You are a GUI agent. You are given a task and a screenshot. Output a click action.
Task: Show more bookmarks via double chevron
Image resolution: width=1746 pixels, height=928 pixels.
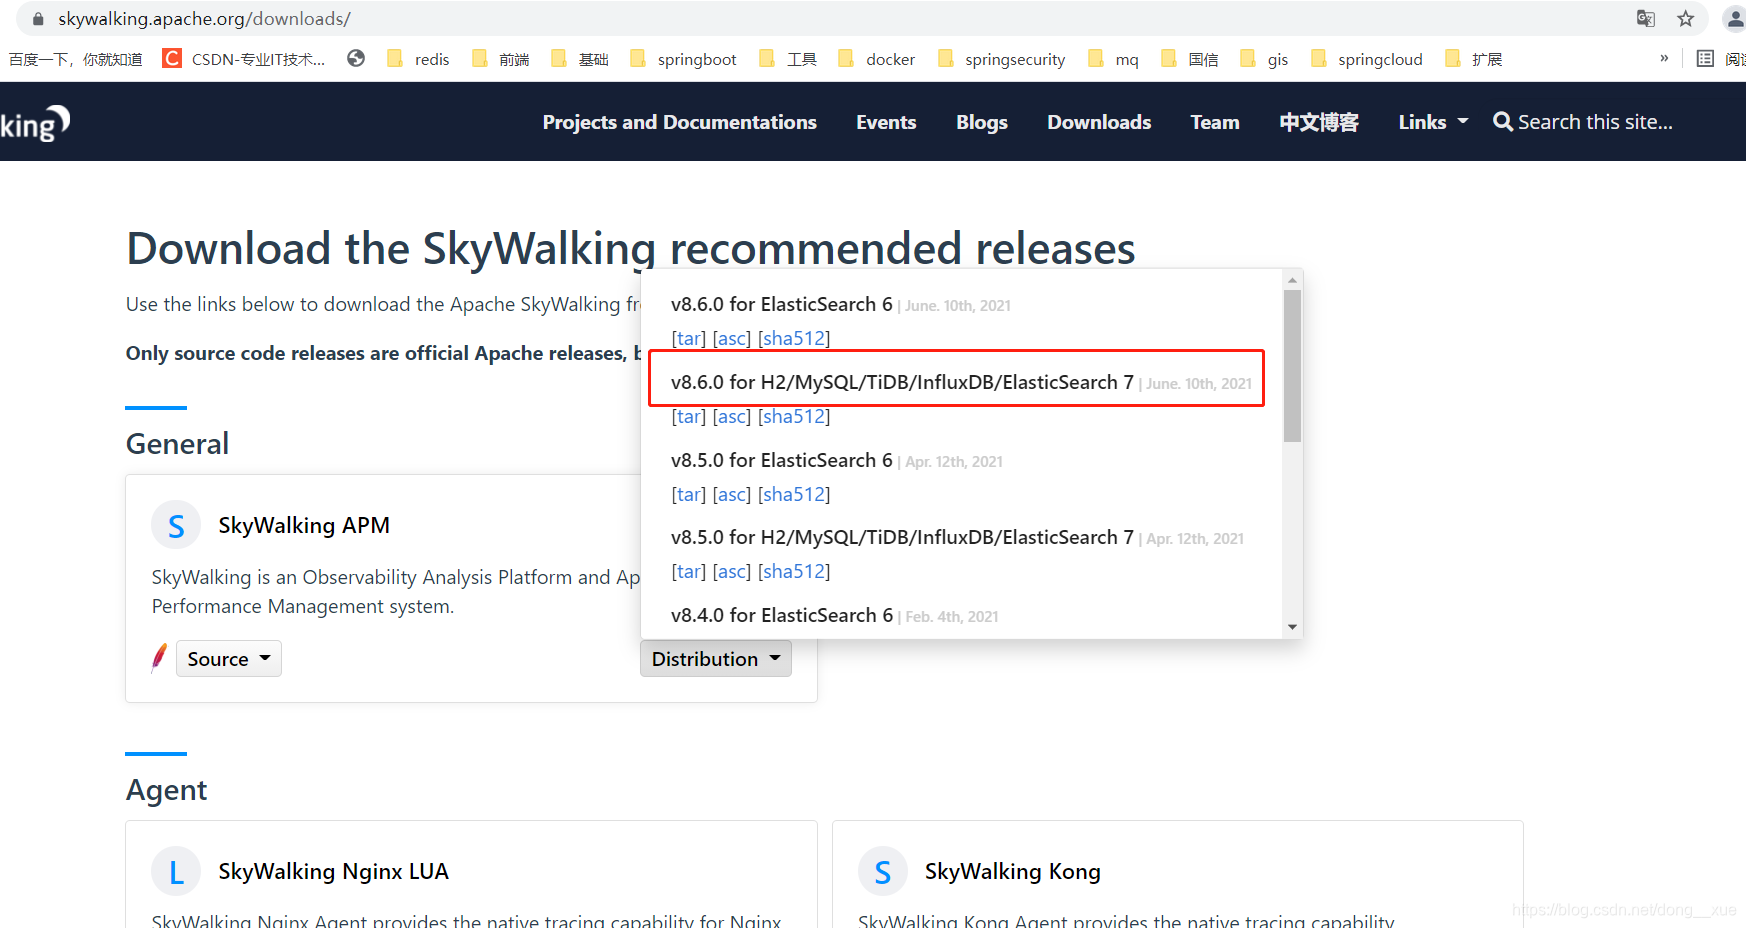(1664, 58)
